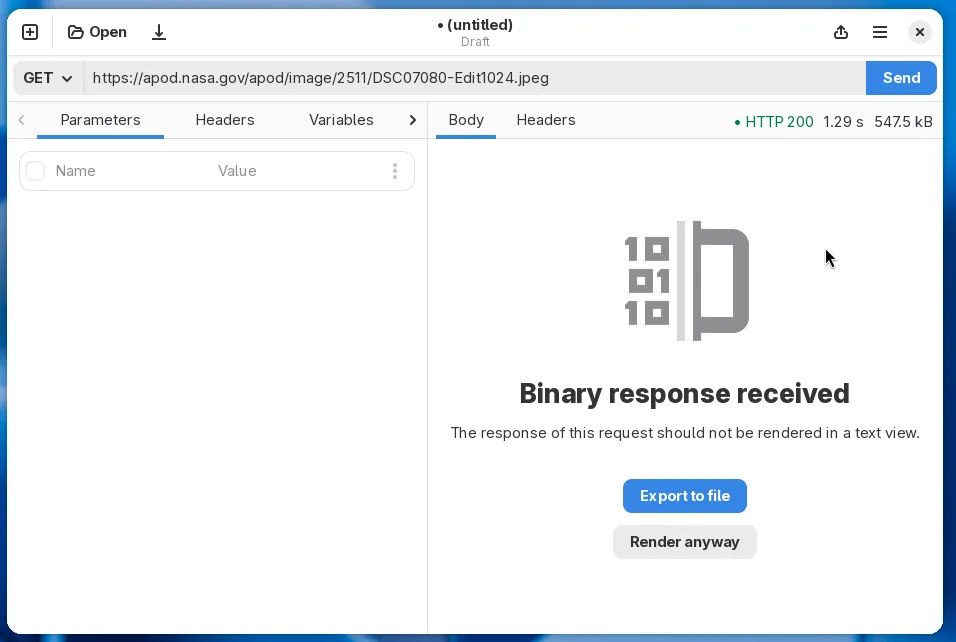Image resolution: width=956 pixels, height=642 pixels.
Task: Click the left chevron to scroll request tabs
Action: point(21,120)
